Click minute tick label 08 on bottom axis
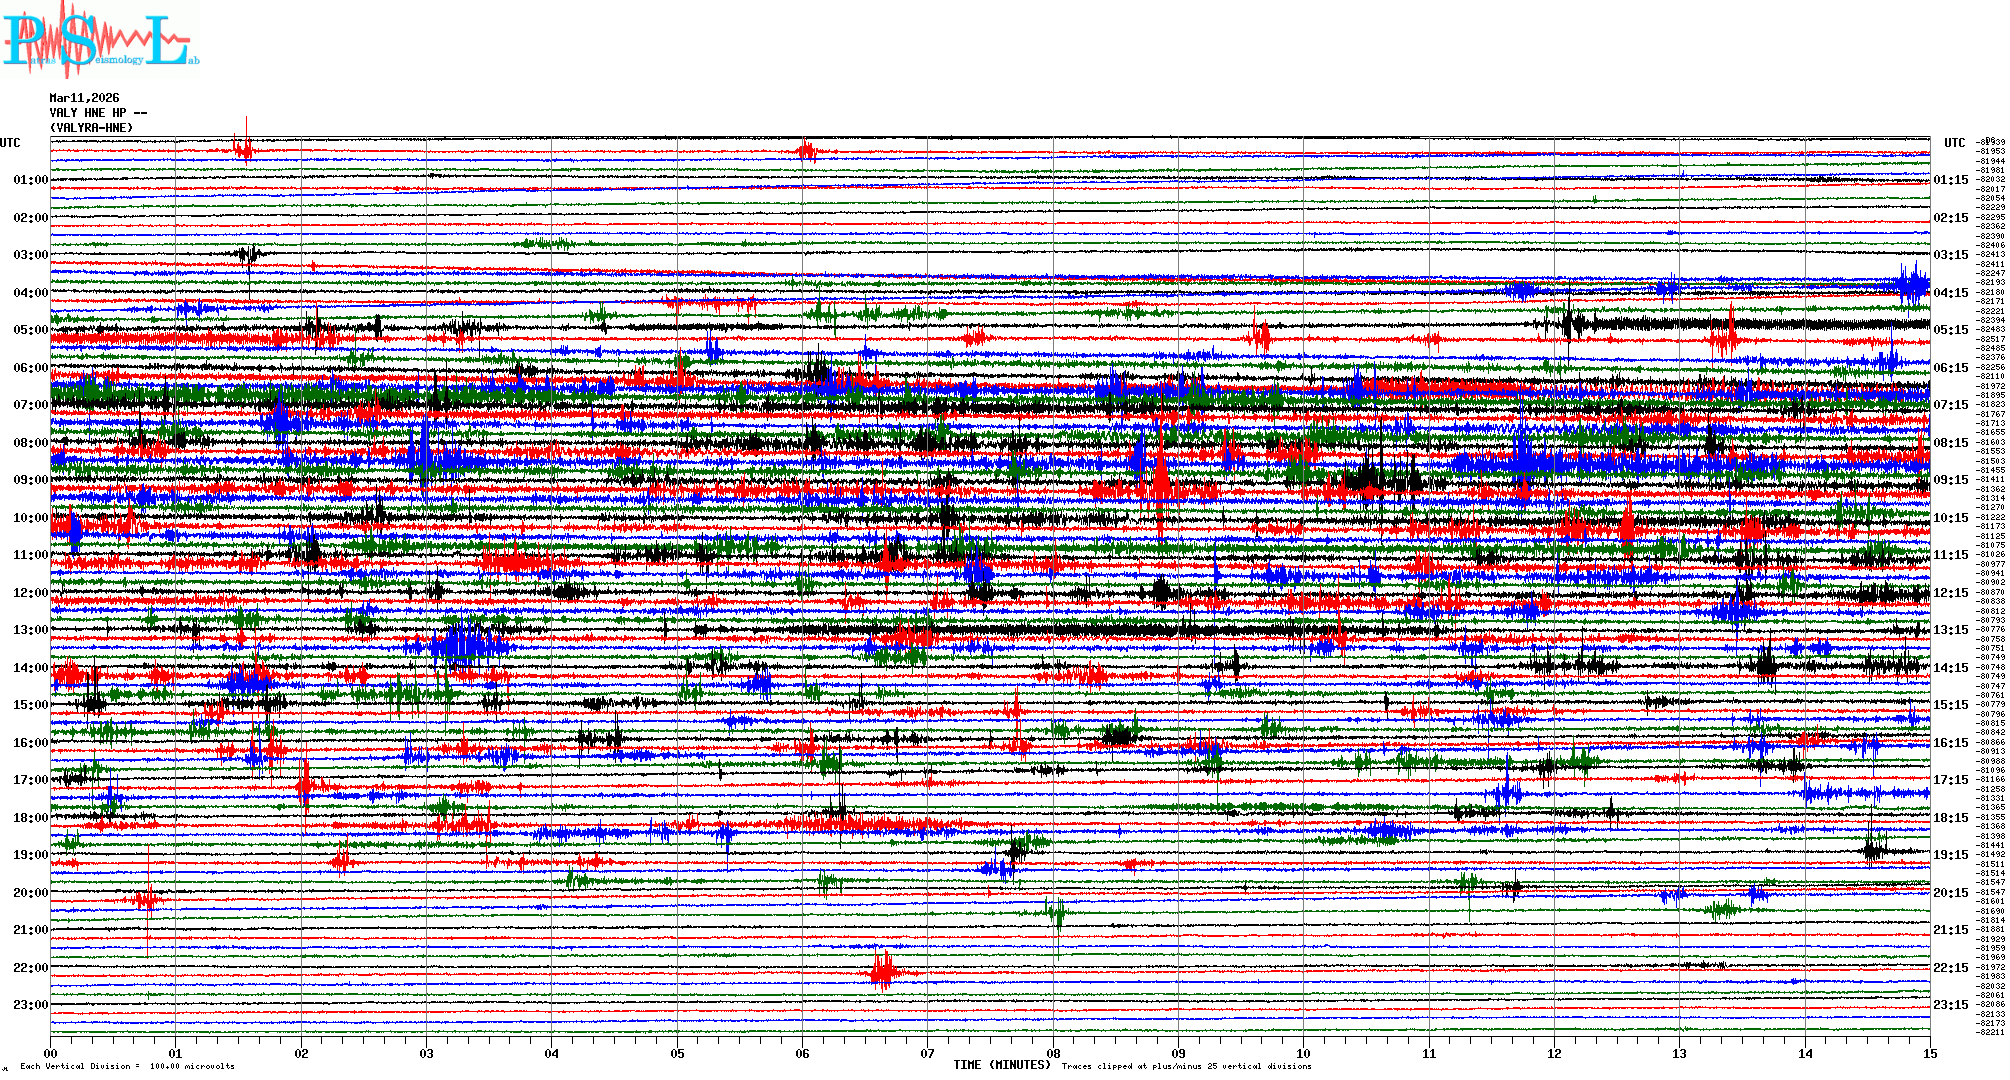 (x=1053, y=1054)
